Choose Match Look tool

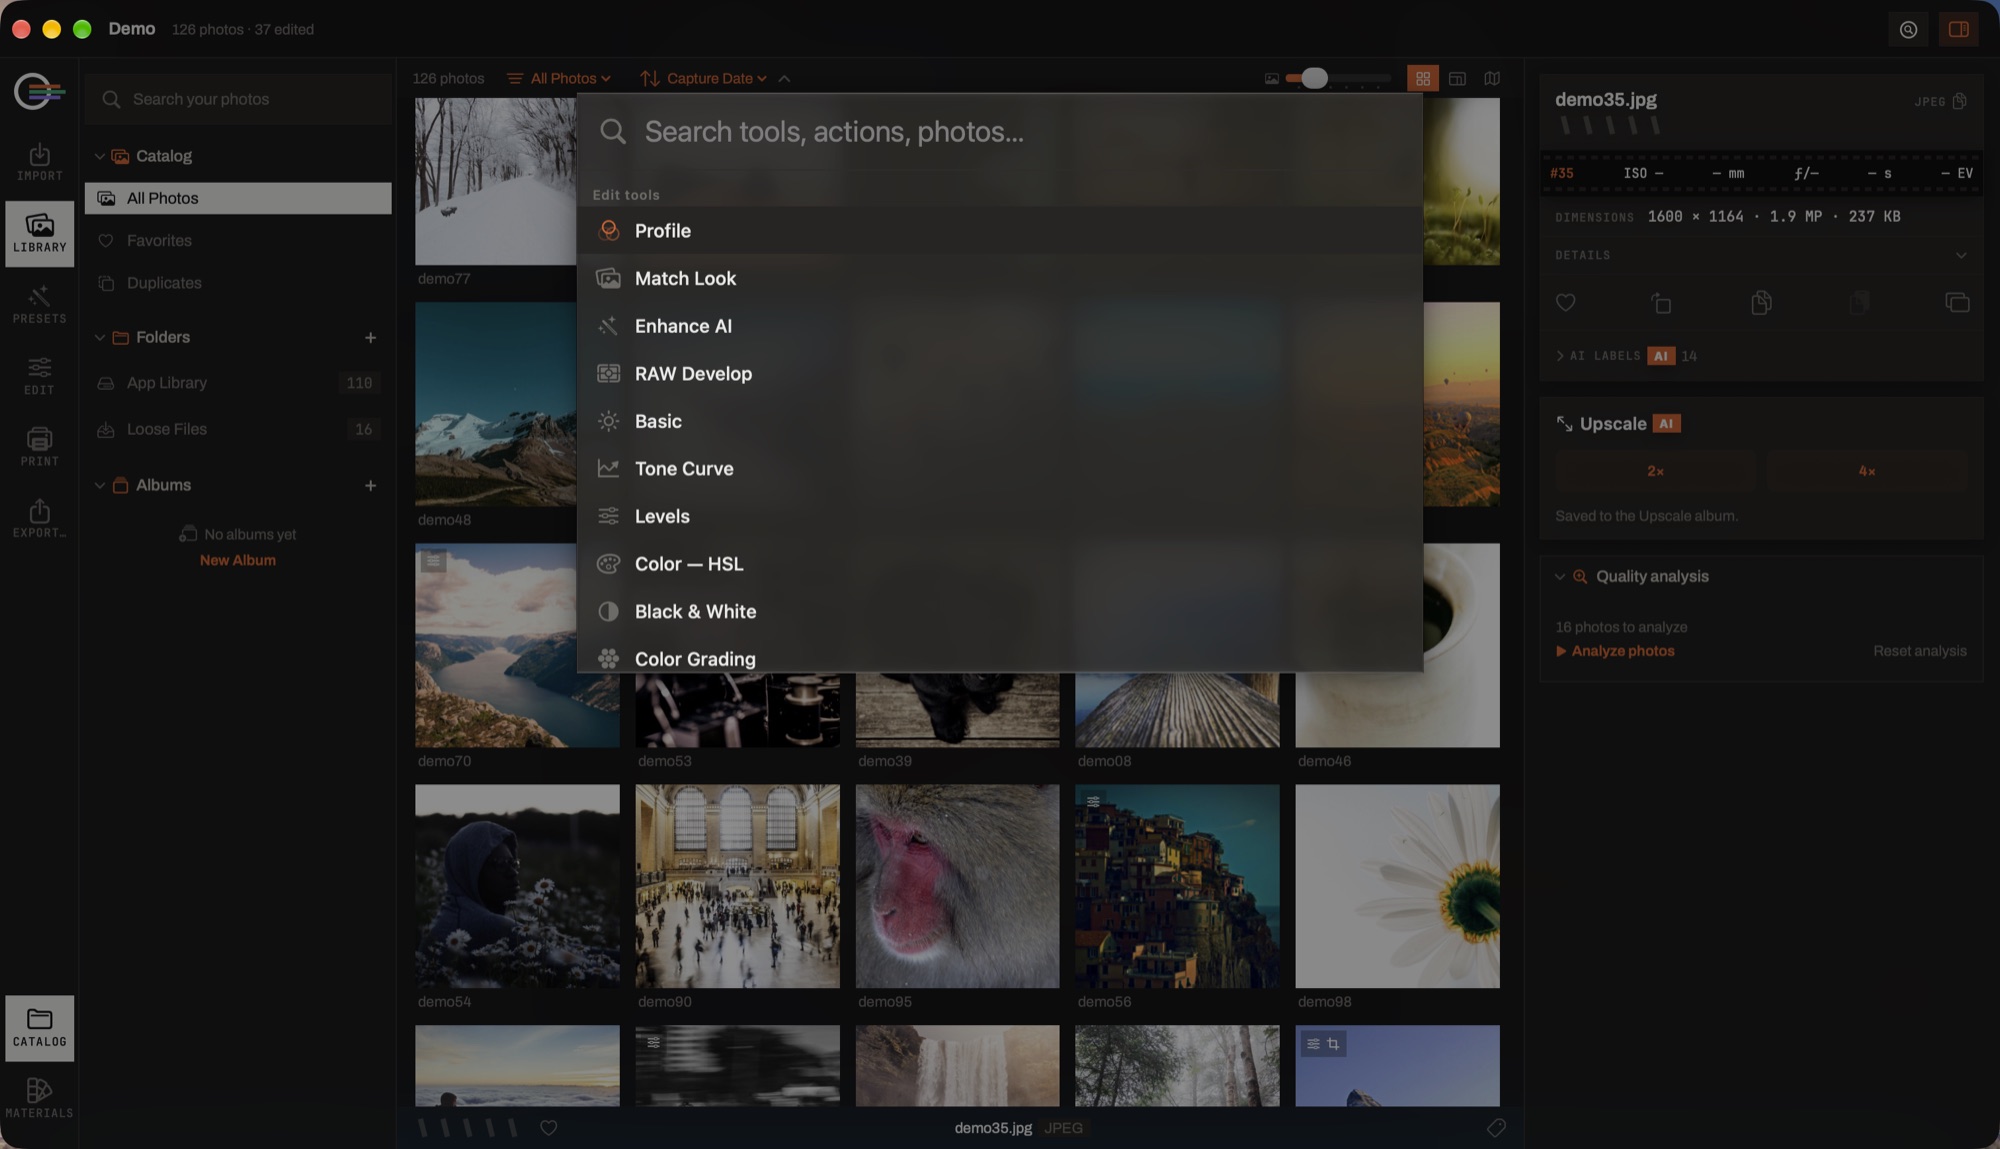[1000, 278]
